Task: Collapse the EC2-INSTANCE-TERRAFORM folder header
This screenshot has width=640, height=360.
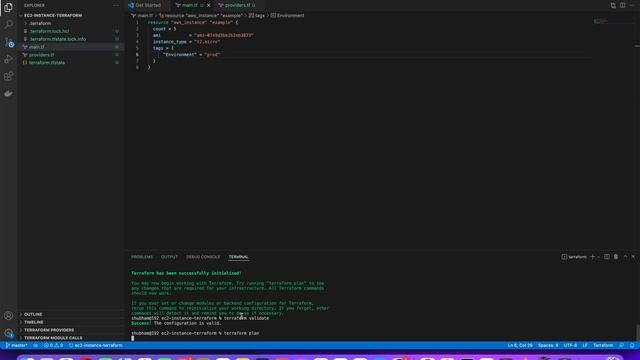Action: pyautogui.click(x=71, y=16)
